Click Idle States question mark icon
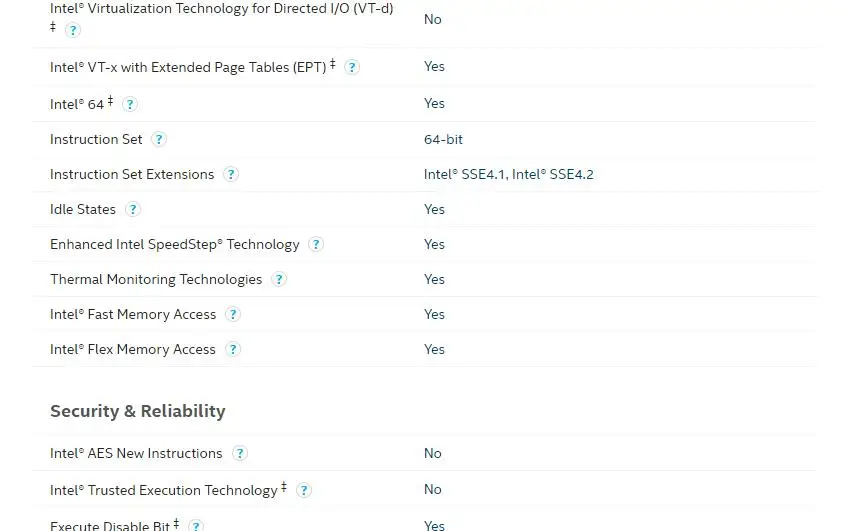The width and height of the screenshot is (844, 531). click(133, 209)
